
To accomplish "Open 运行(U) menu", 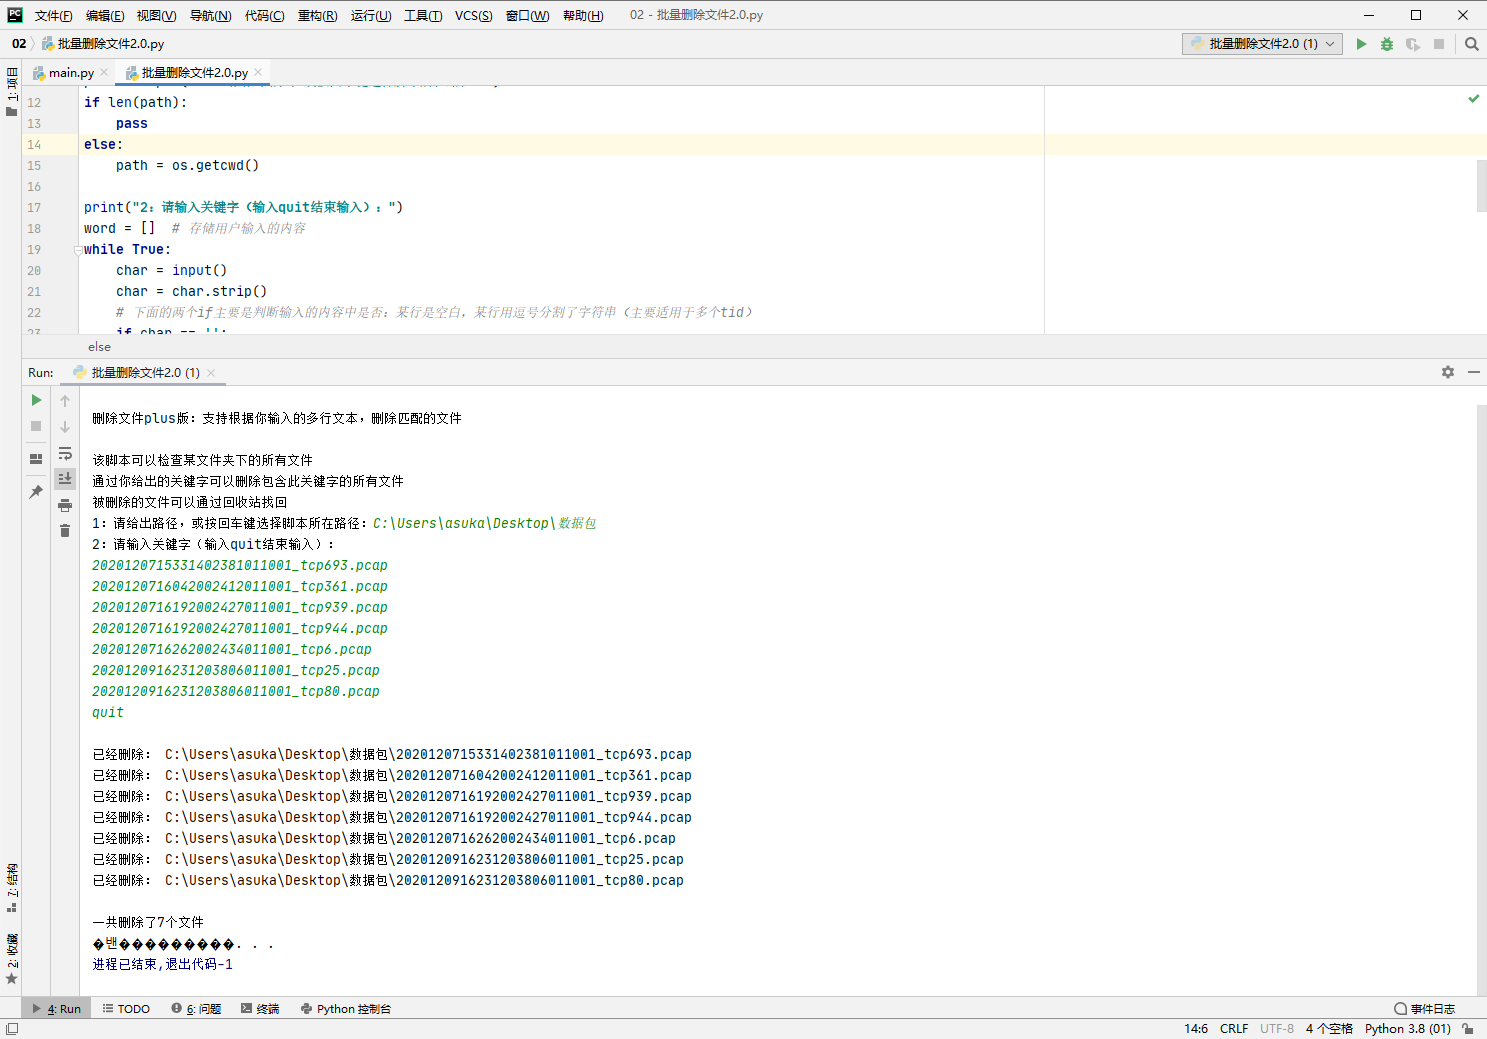I will [x=371, y=15].
